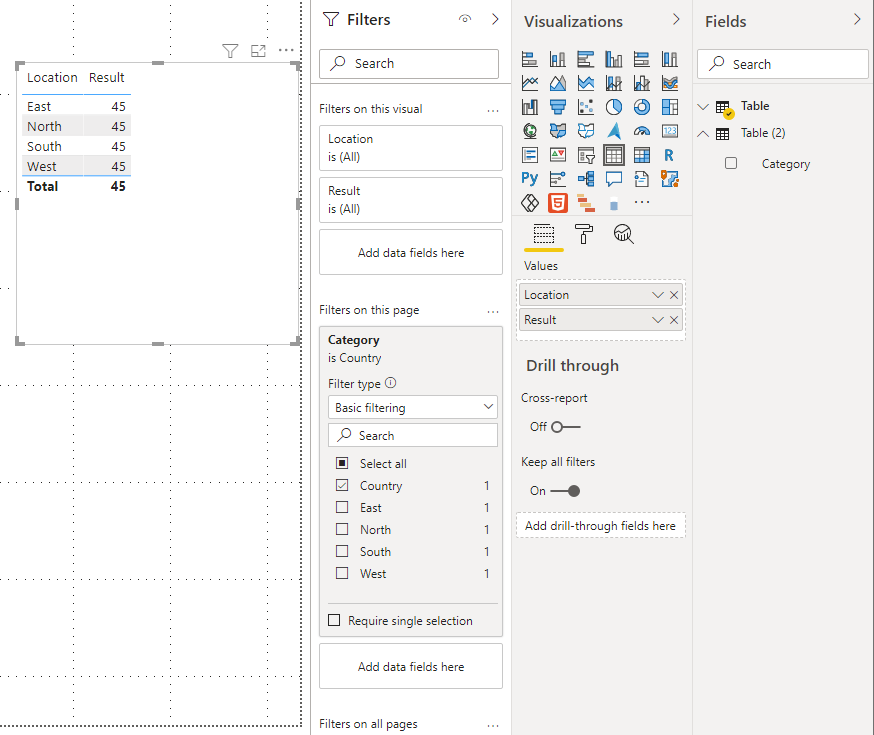Choose the R script visual
The height and width of the screenshot is (735, 874).
[669, 155]
